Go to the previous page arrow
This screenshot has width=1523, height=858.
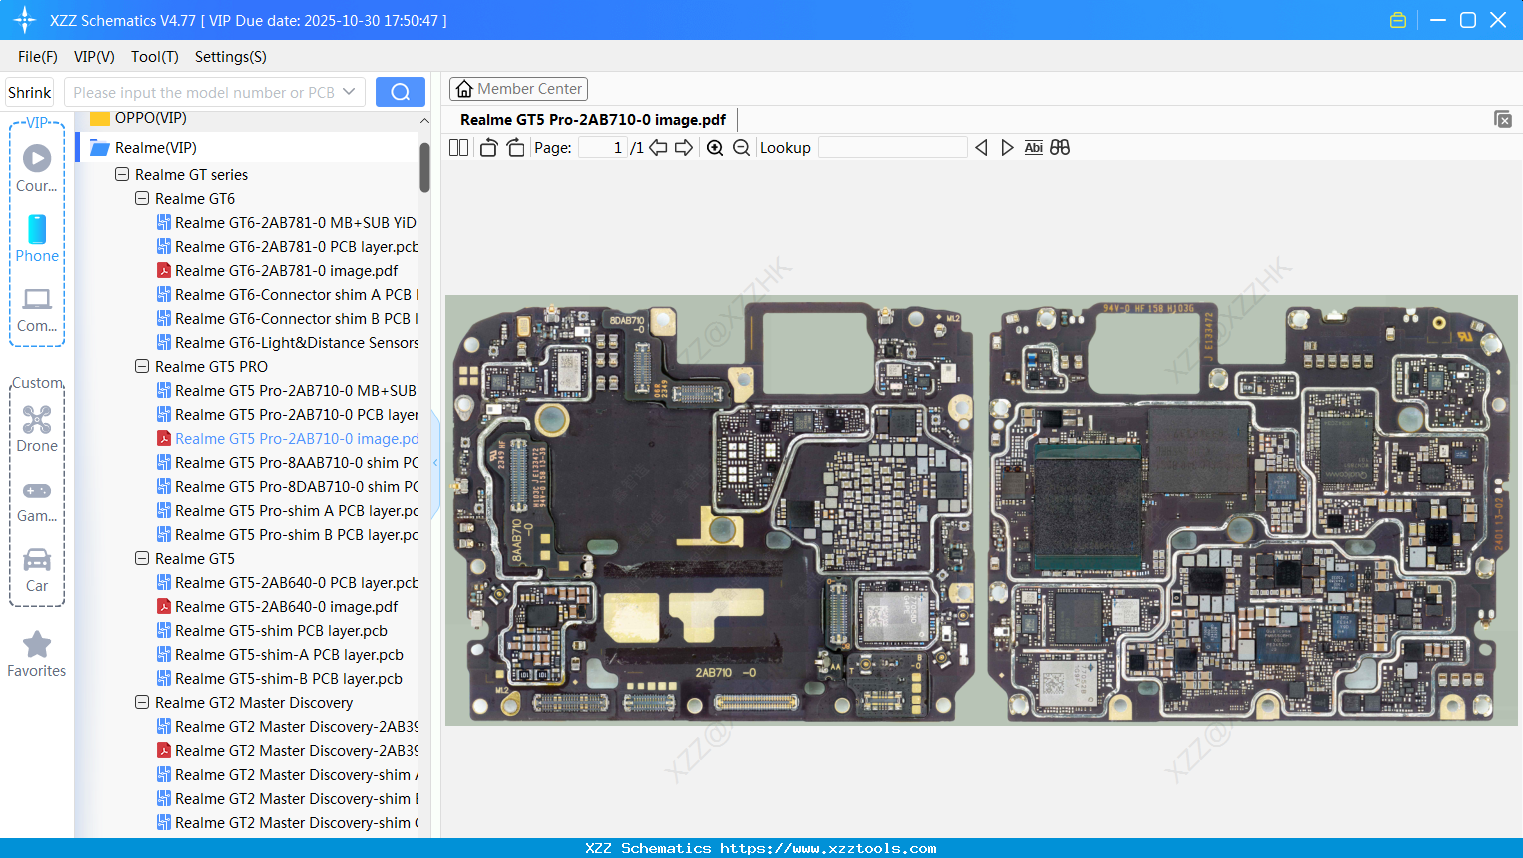pyautogui.click(x=658, y=148)
